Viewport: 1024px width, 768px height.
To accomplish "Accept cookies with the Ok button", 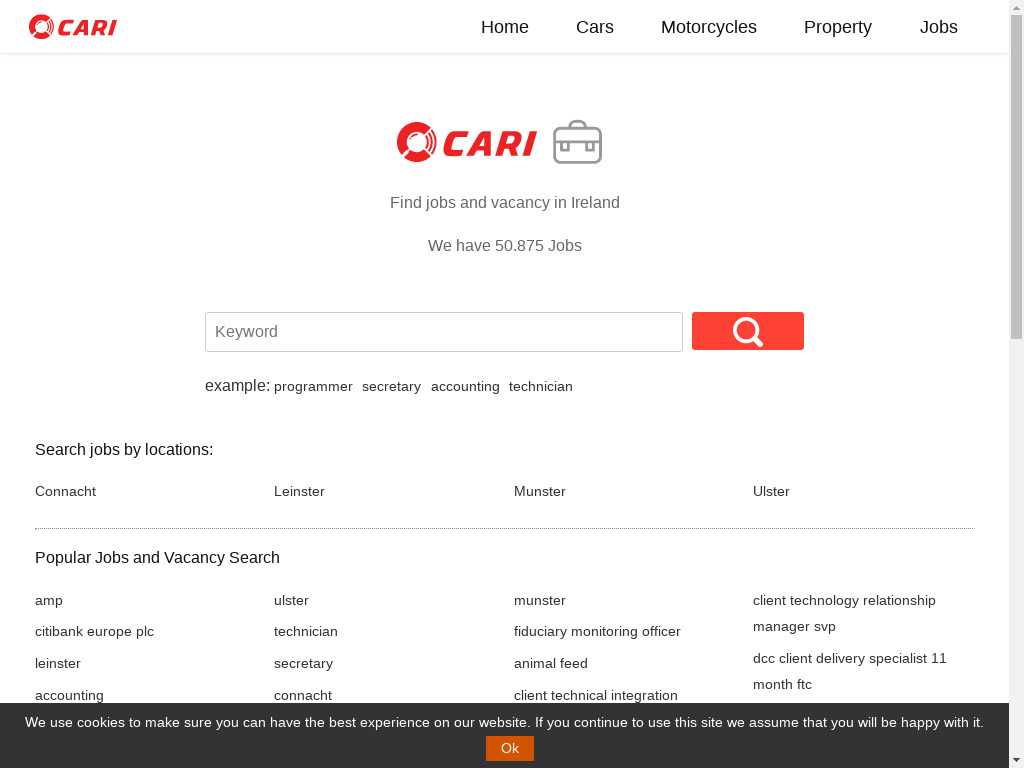I will (509, 748).
